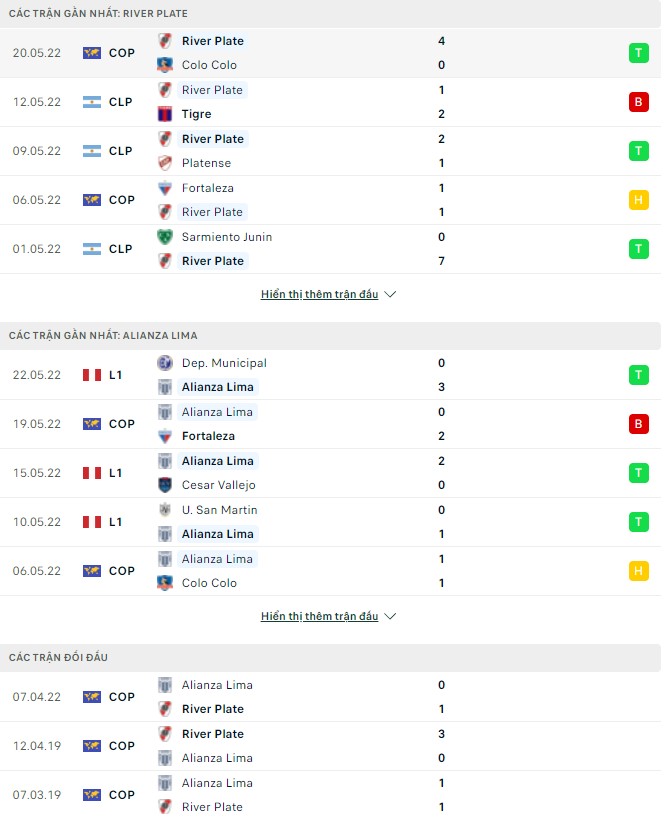This screenshot has width=670, height=817.
Task: Click green T badge for River Plate 4-0
Action: click(638, 53)
